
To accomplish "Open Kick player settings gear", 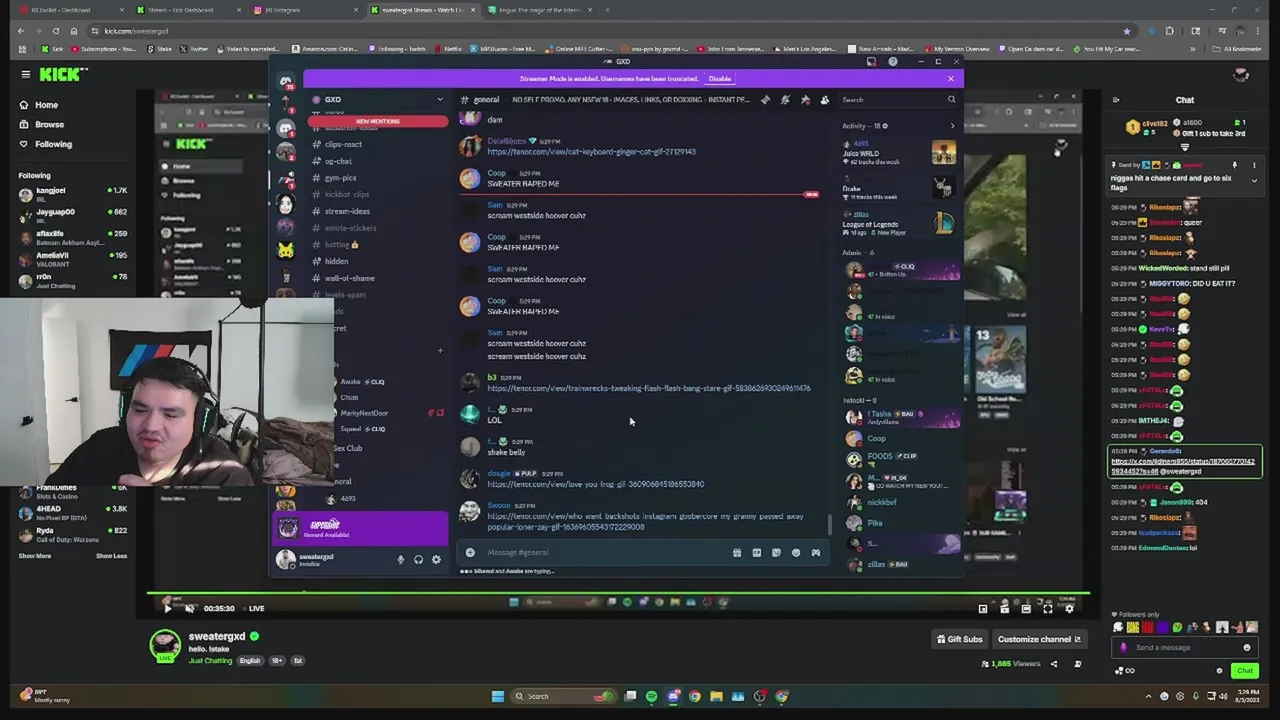I will pyautogui.click(x=1069, y=608).
